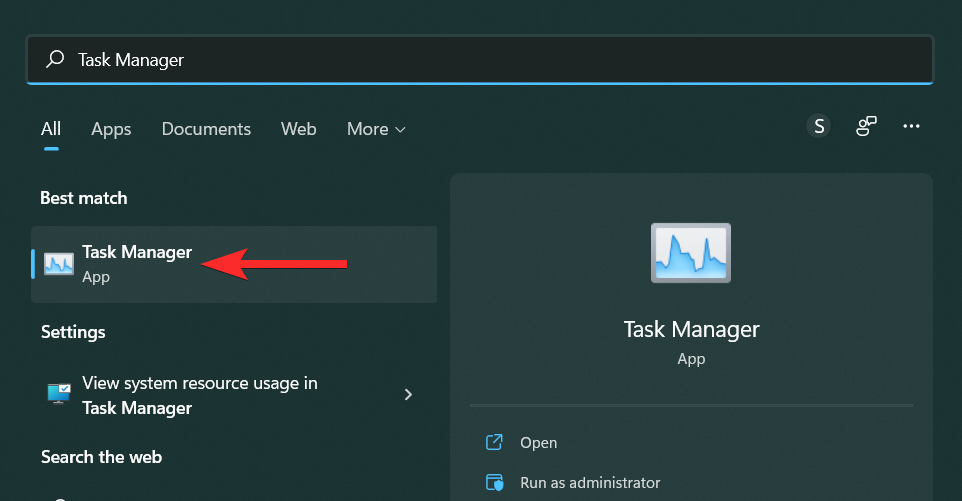
Task: Click the monitor icon beside View system resource usage
Action: [x=59, y=394]
